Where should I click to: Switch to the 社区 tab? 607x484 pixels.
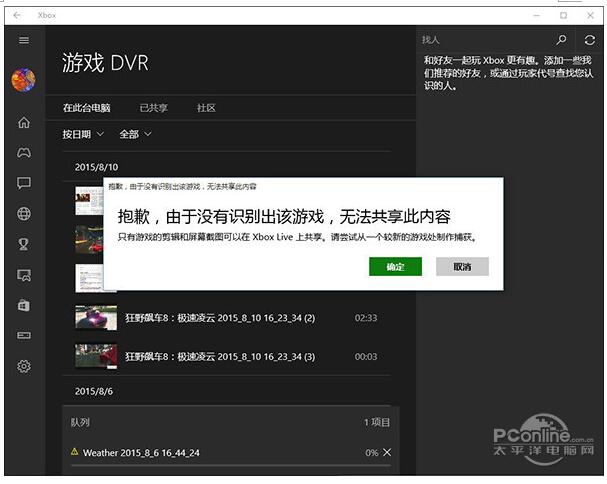pyautogui.click(x=206, y=108)
